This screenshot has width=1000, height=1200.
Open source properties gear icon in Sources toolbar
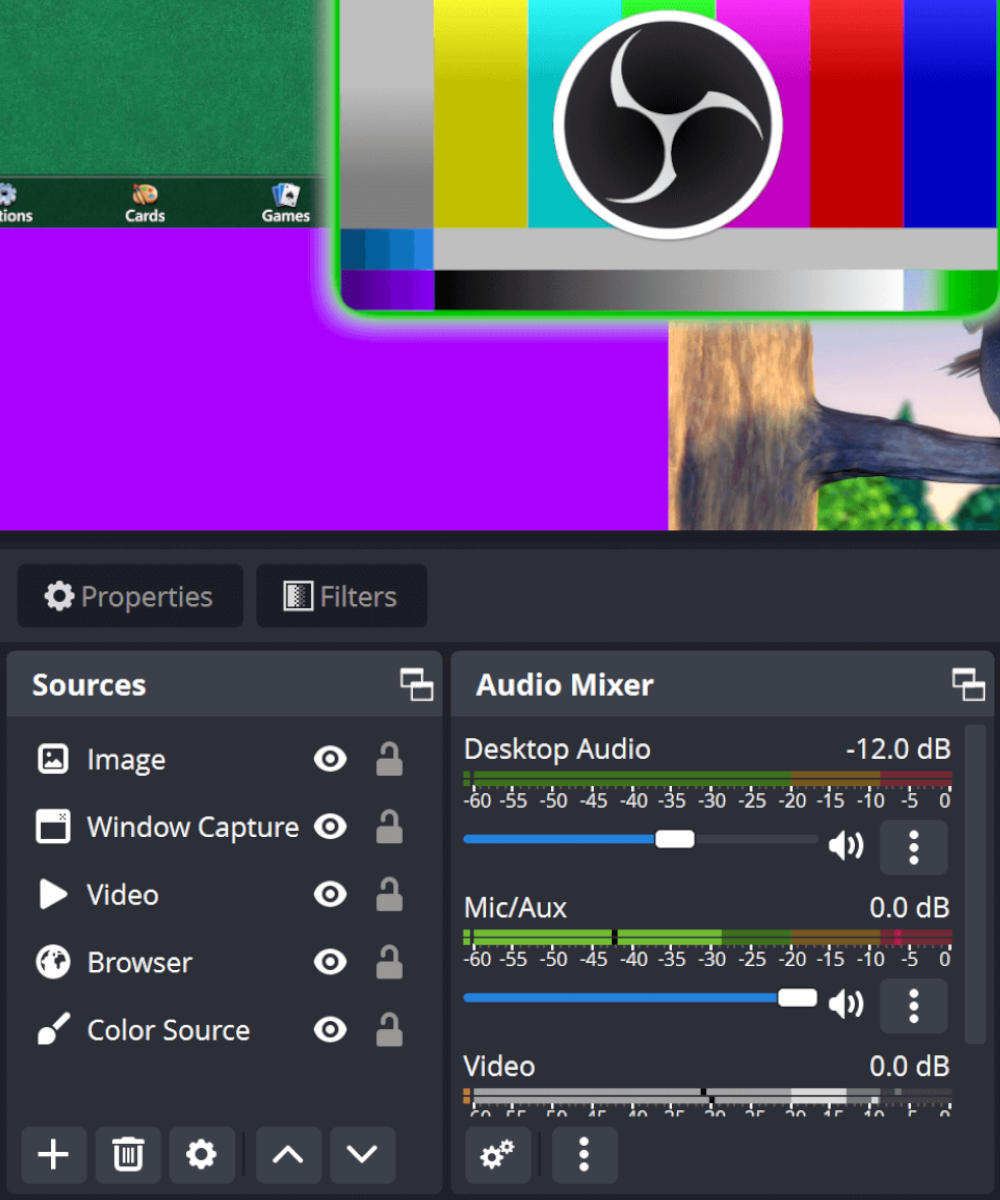click(x=201, y=1155)
